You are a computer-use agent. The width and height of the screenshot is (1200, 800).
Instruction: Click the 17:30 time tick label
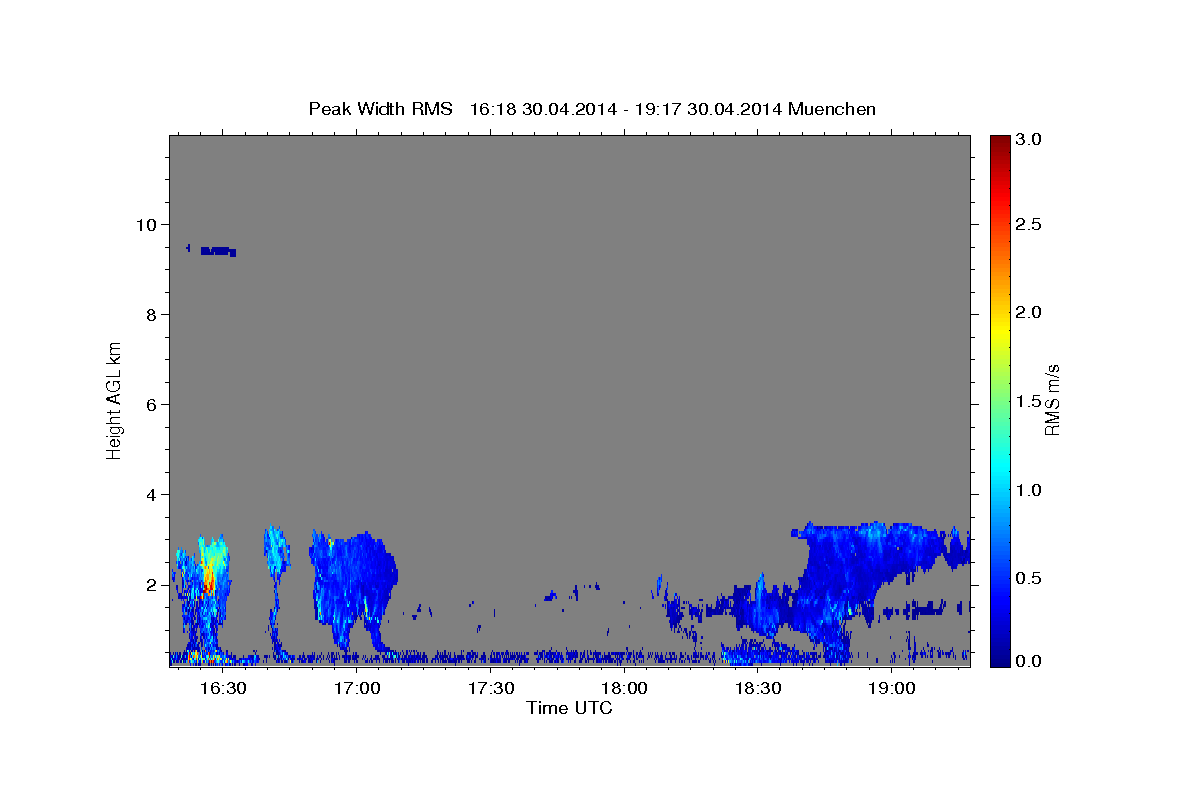(490, 689)
